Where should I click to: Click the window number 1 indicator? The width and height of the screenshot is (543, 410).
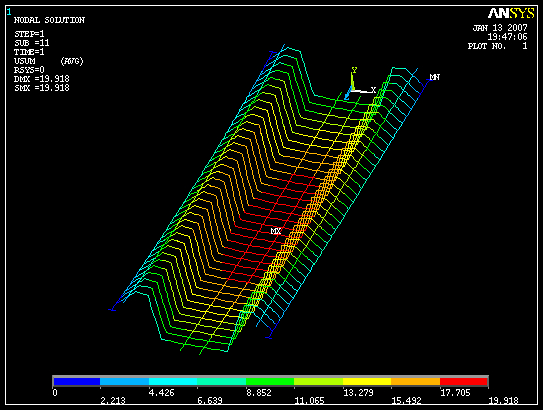[x=9, y=12]
